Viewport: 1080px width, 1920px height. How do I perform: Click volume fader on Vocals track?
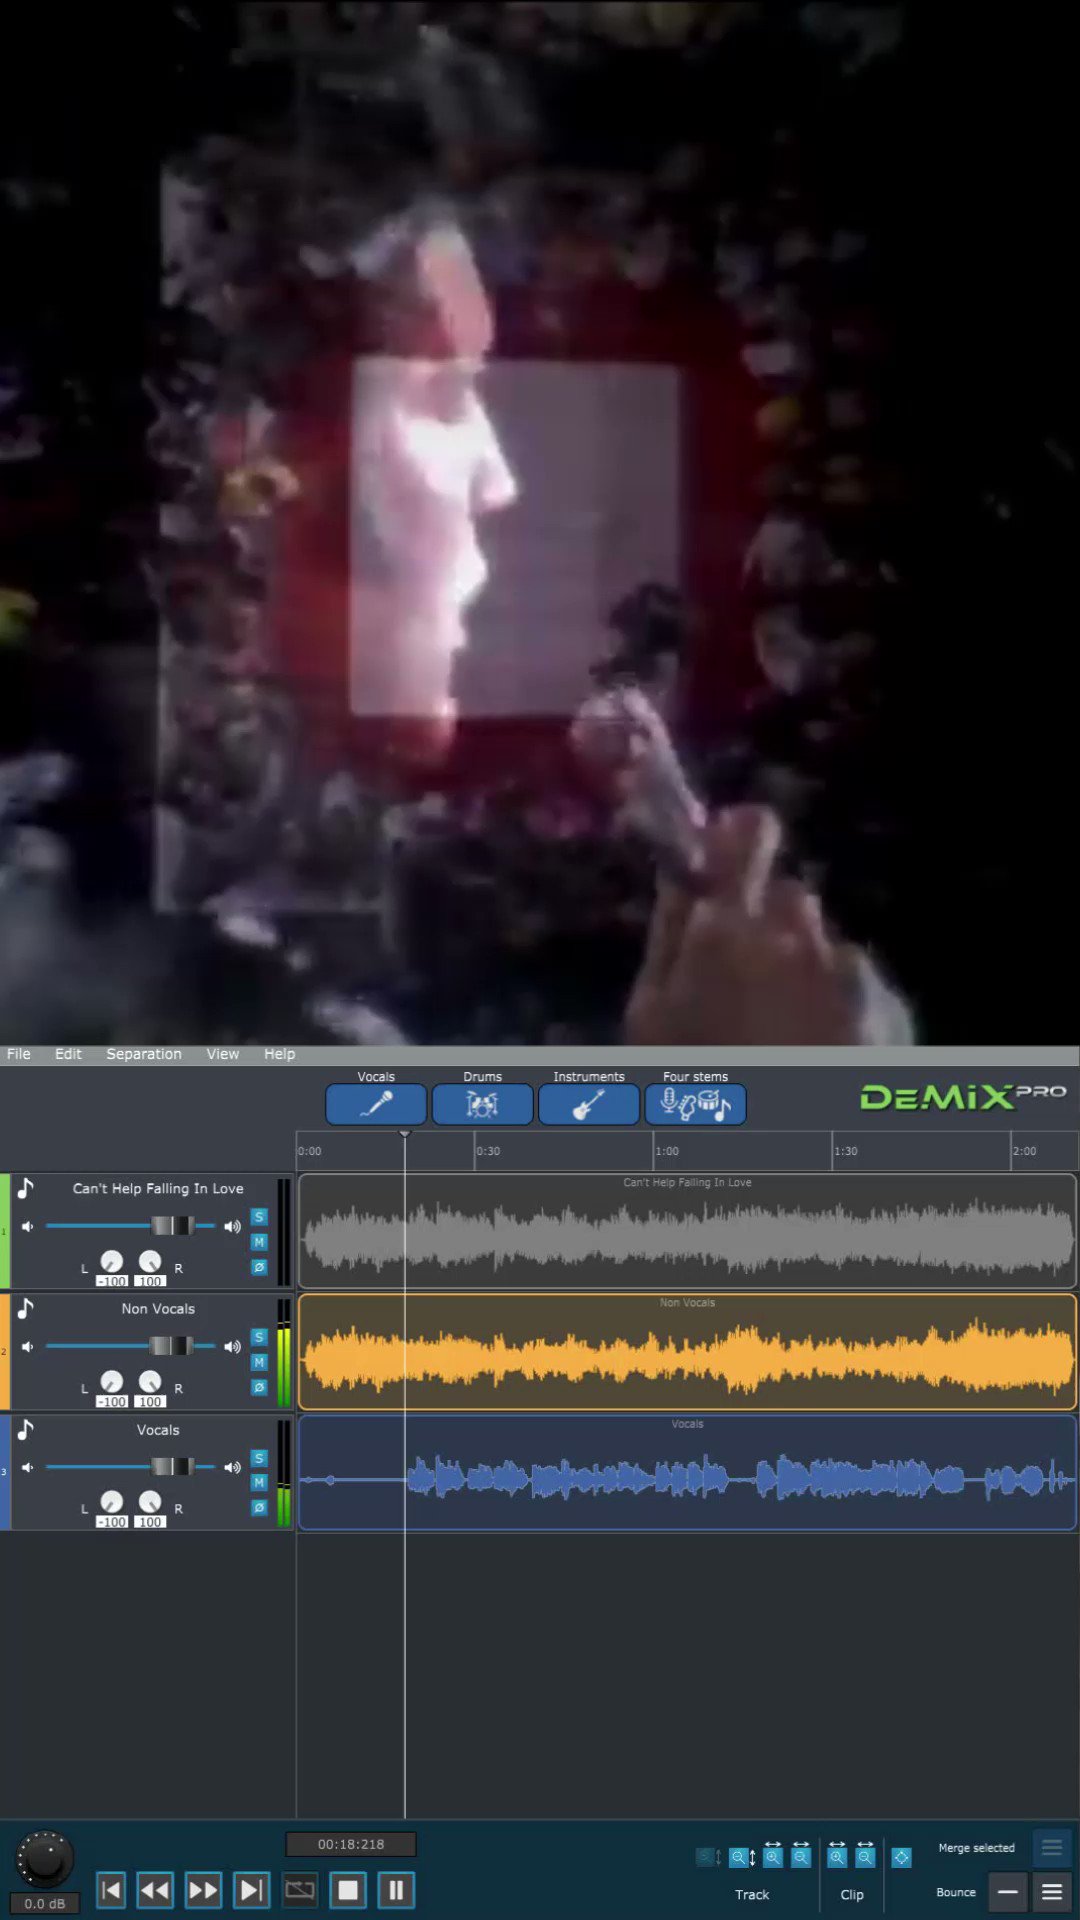click(x=172, y=1467)
